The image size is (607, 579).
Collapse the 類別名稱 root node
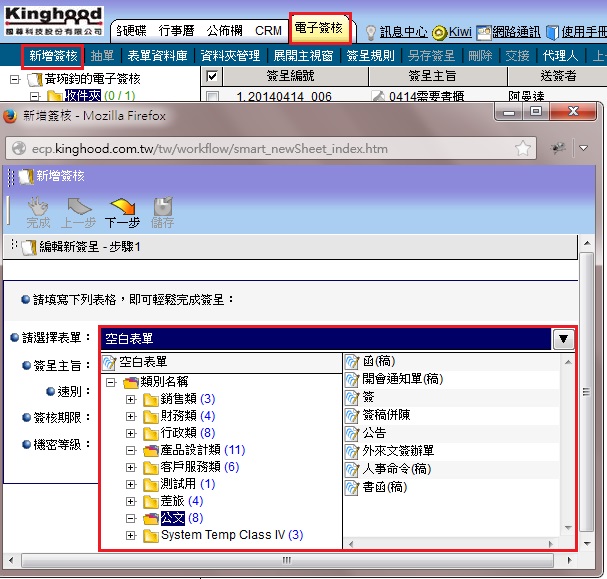111,382
